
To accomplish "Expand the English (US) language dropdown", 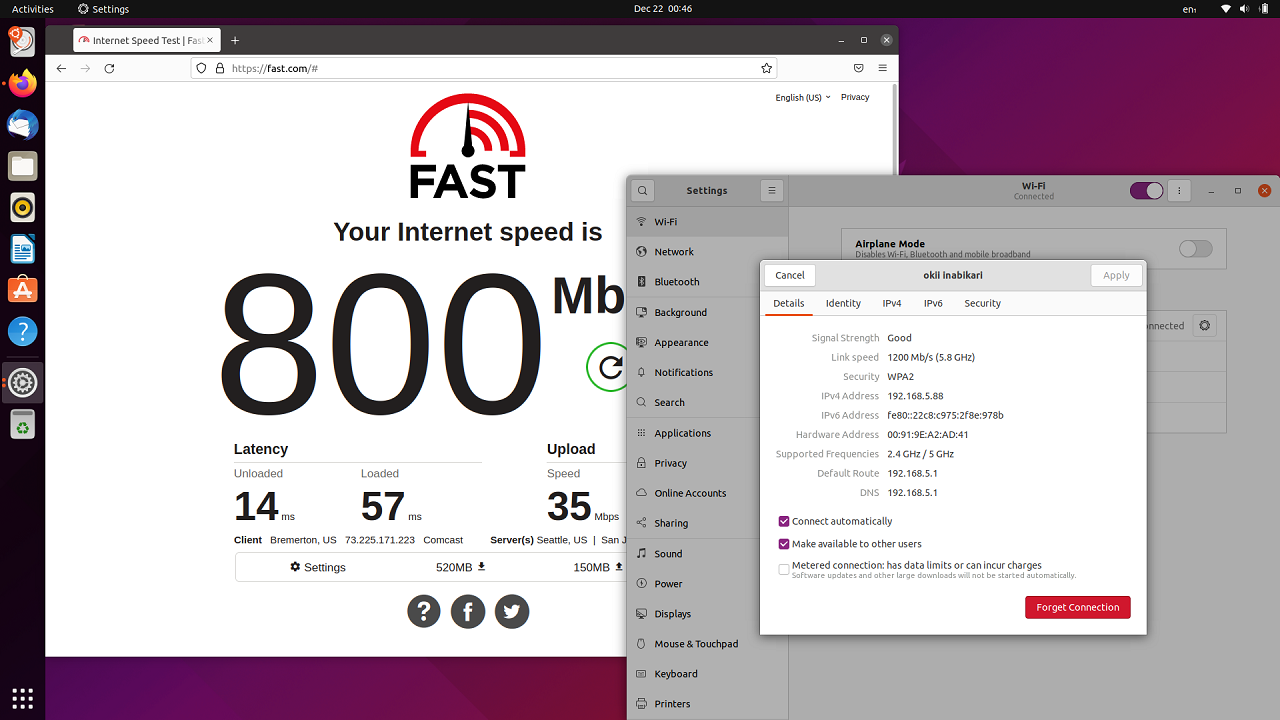I will pyautogui.click(x=803, y=97).
